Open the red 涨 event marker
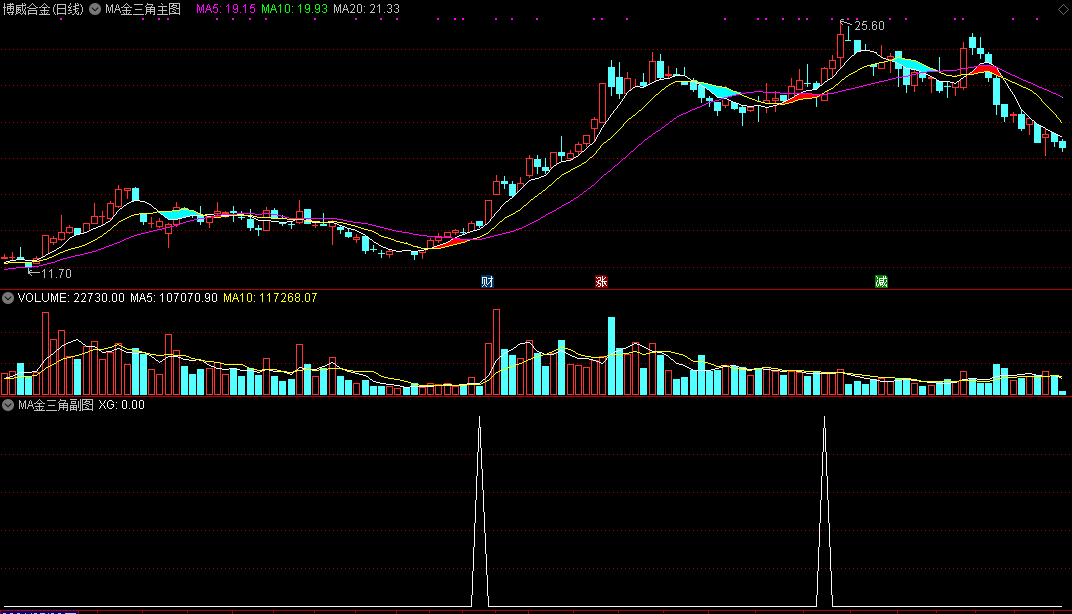Viewport: 1072px width, 614px height. pos(601,282)
